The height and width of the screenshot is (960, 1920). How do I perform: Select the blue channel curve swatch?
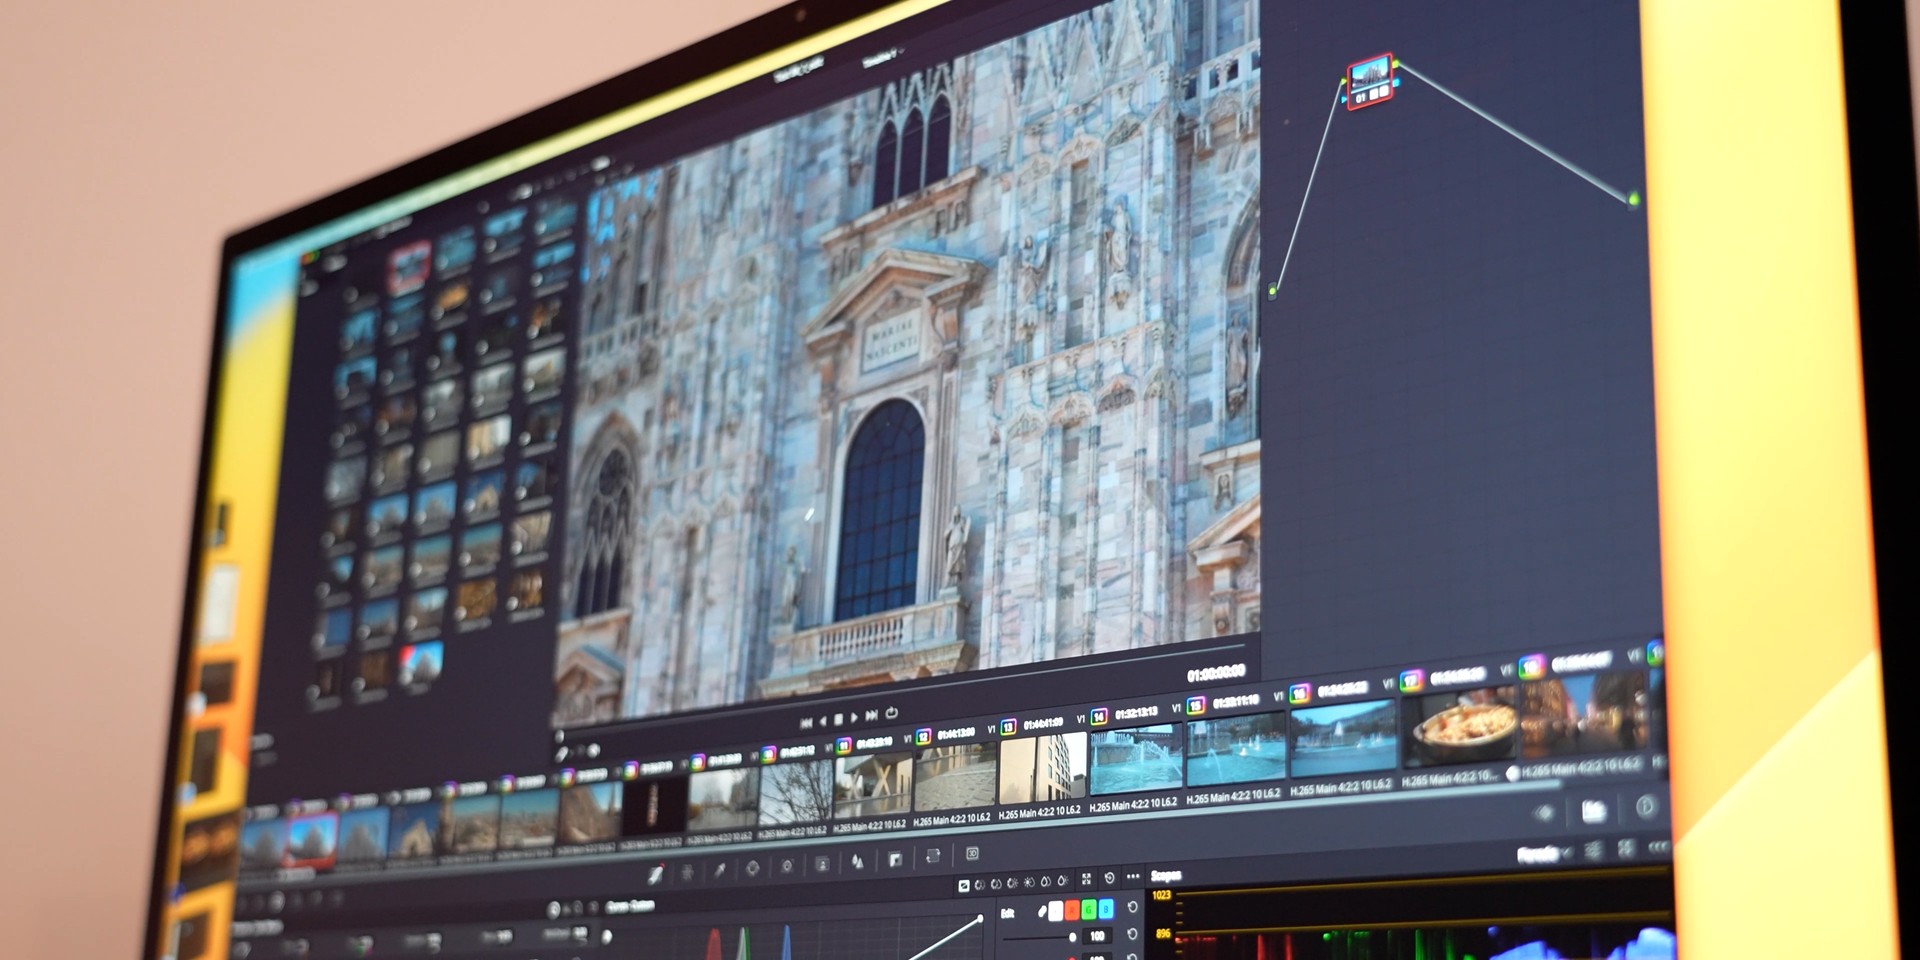pos(1105,909)
